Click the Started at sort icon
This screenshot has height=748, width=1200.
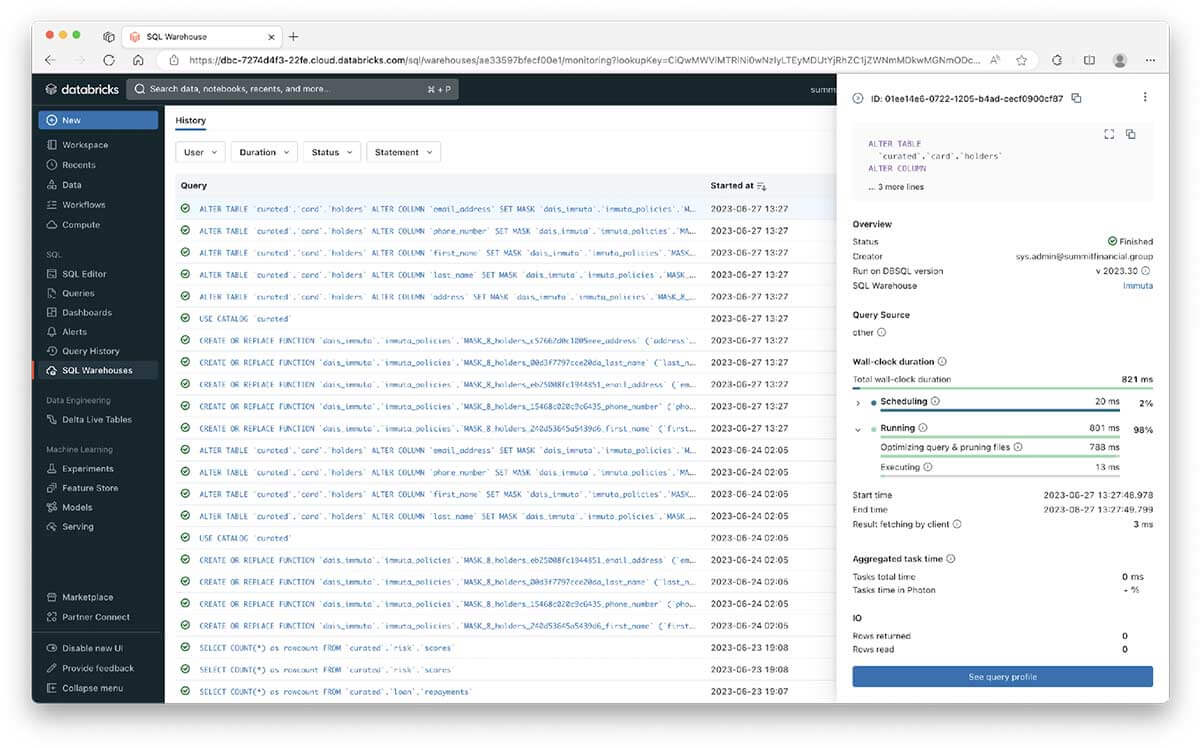click(x=762, y=186)
